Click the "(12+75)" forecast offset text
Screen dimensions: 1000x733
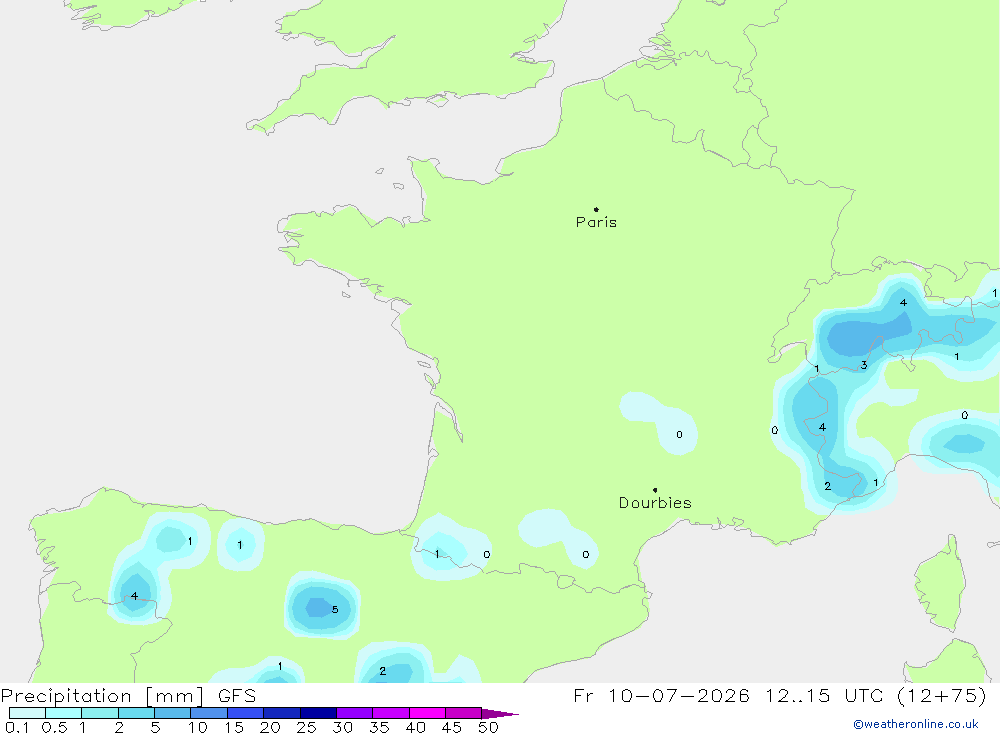tap(941, 695)
